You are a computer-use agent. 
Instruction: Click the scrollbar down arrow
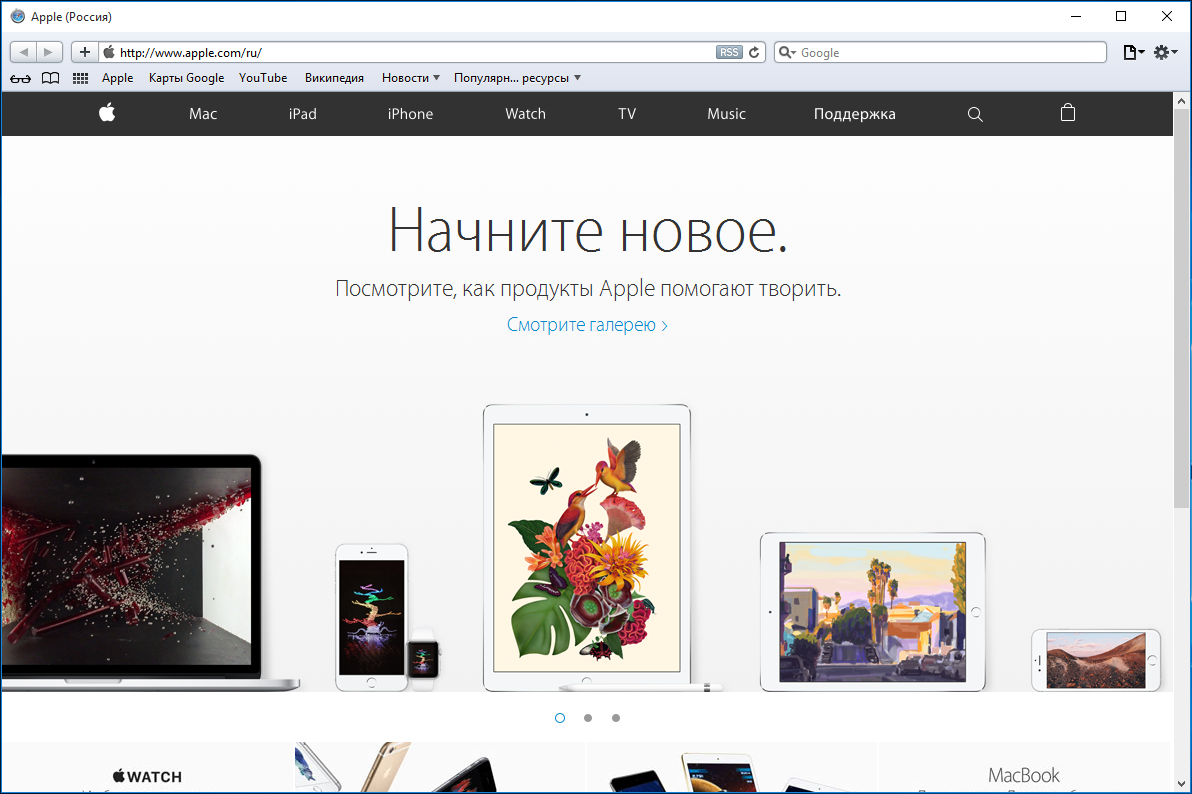pyautogui.click(x=1181, y=783)
